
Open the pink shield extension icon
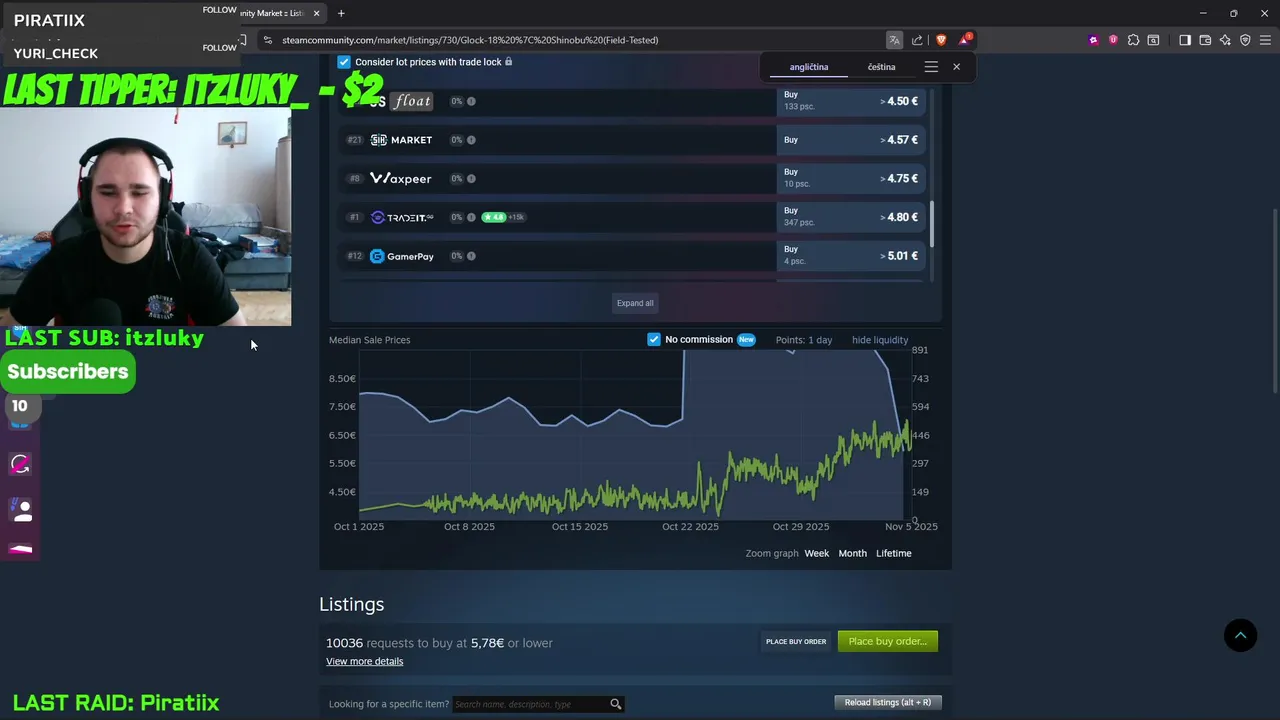tap(1113, 40)
